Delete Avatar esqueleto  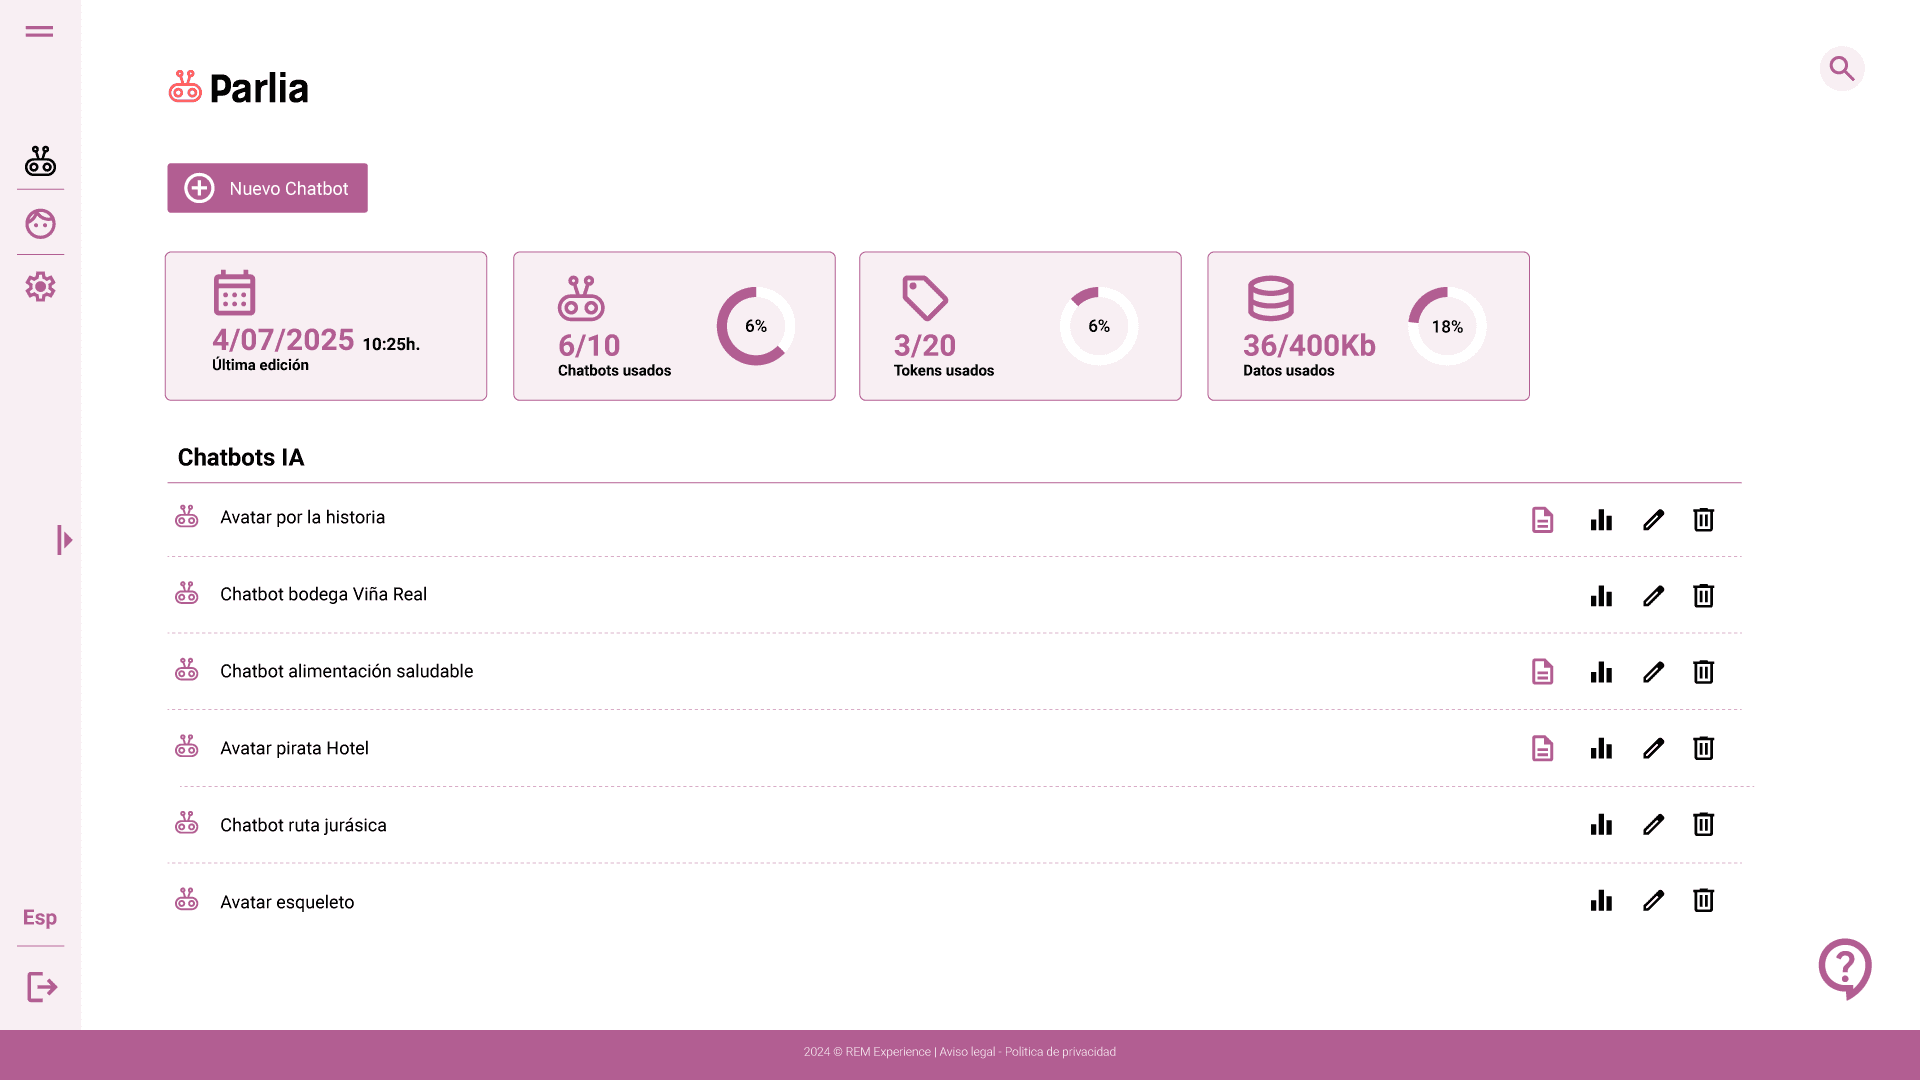(x=1703, y=900)
